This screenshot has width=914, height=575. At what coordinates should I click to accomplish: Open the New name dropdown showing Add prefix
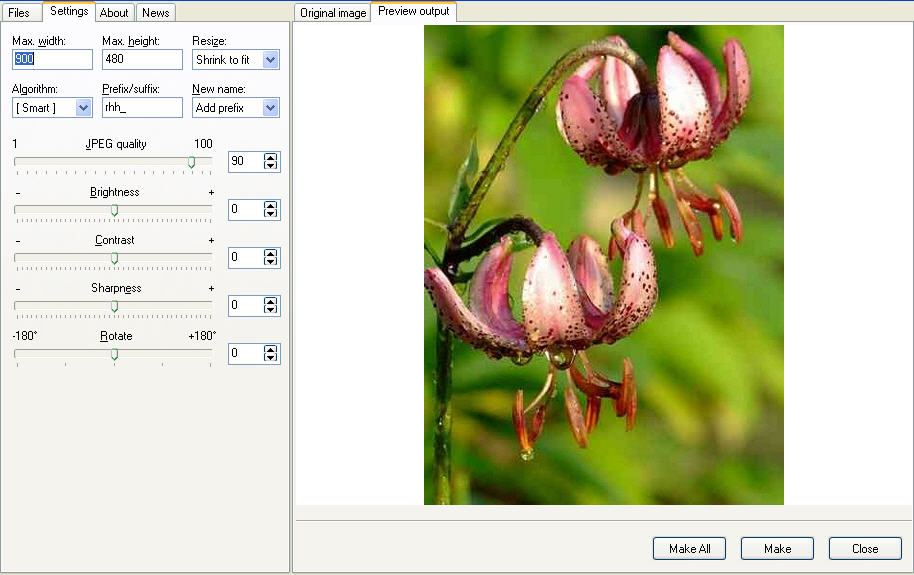(x=235, y=108)
